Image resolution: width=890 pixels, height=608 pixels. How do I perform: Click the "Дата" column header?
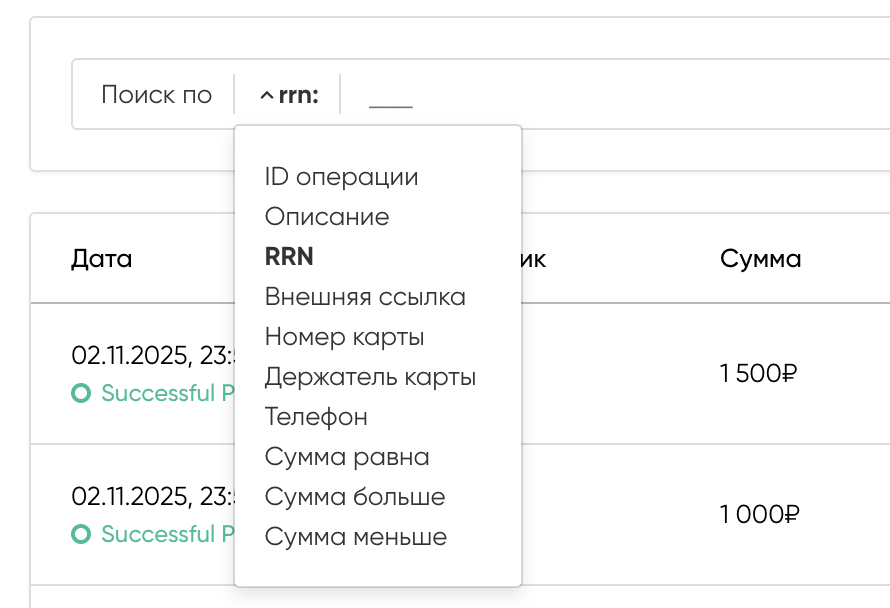pos(102,259)
